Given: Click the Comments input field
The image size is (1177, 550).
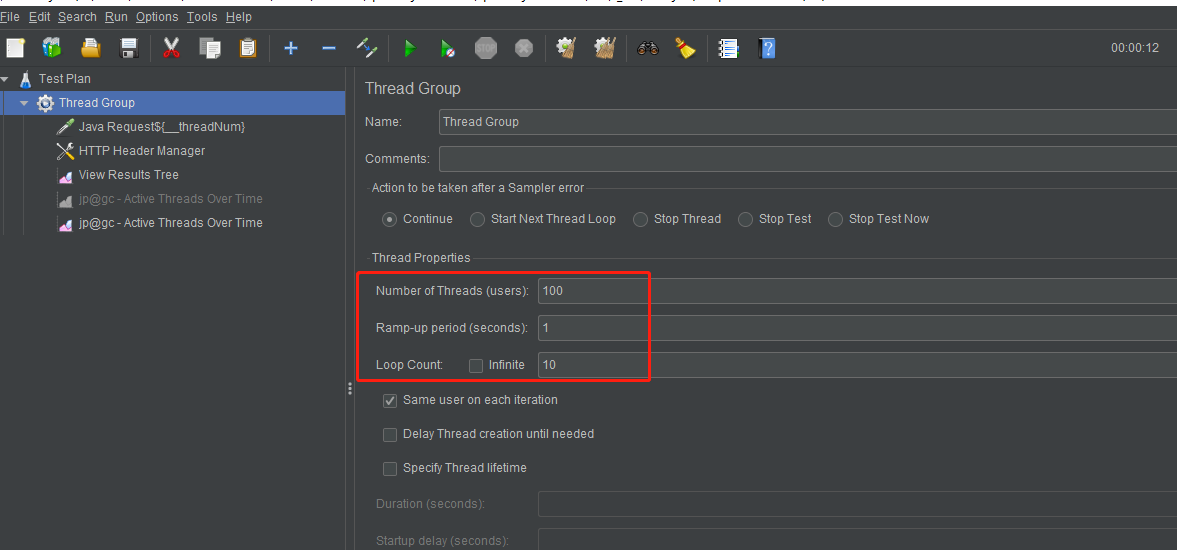Looking at the screenshot, I should 808,159.
